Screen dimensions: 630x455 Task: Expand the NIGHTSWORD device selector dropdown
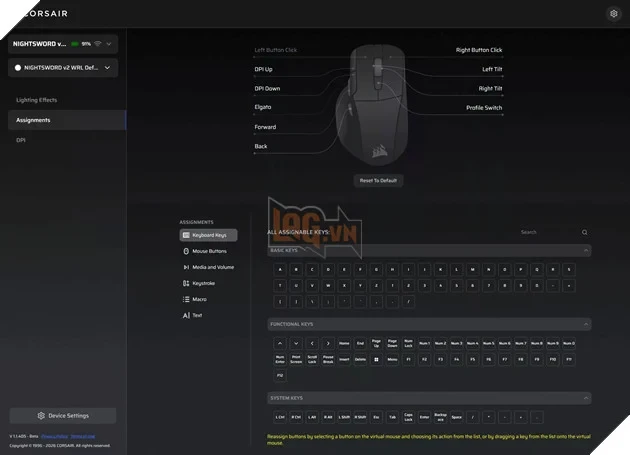click(63, 44)
